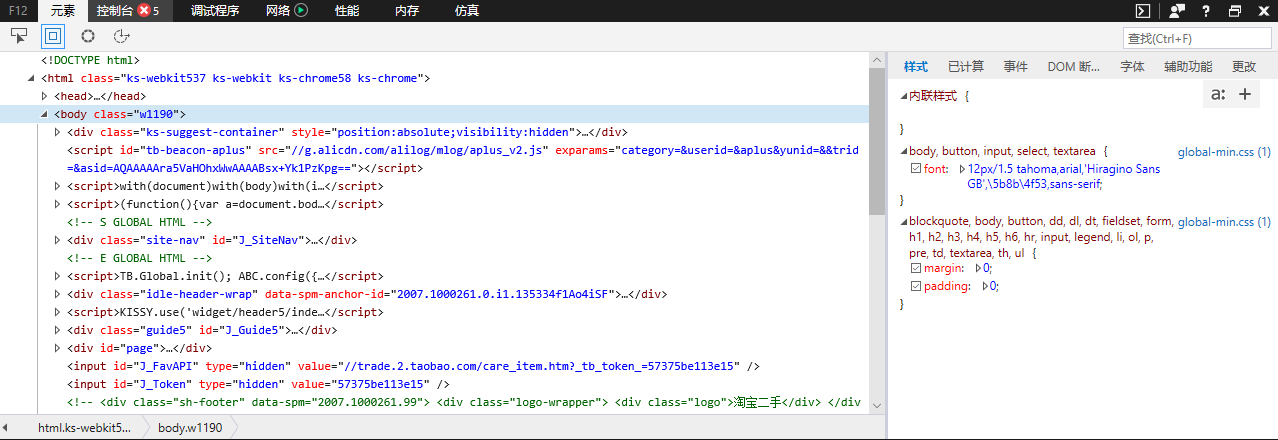The image size is (1278, 440).
Task: Select the 样式 pane tab
Action: [x=916, y=67]
